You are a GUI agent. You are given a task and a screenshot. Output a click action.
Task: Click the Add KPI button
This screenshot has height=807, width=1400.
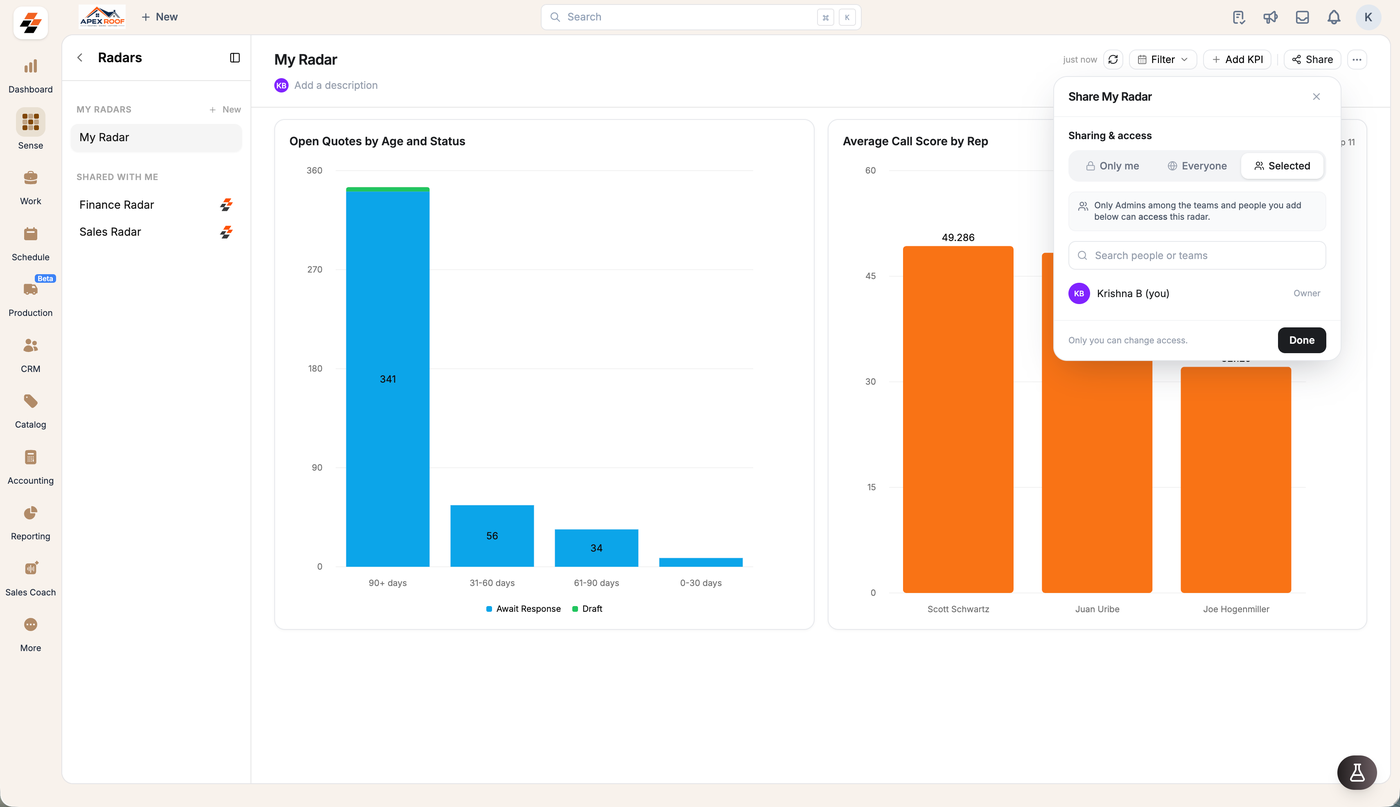point(1237,60)
